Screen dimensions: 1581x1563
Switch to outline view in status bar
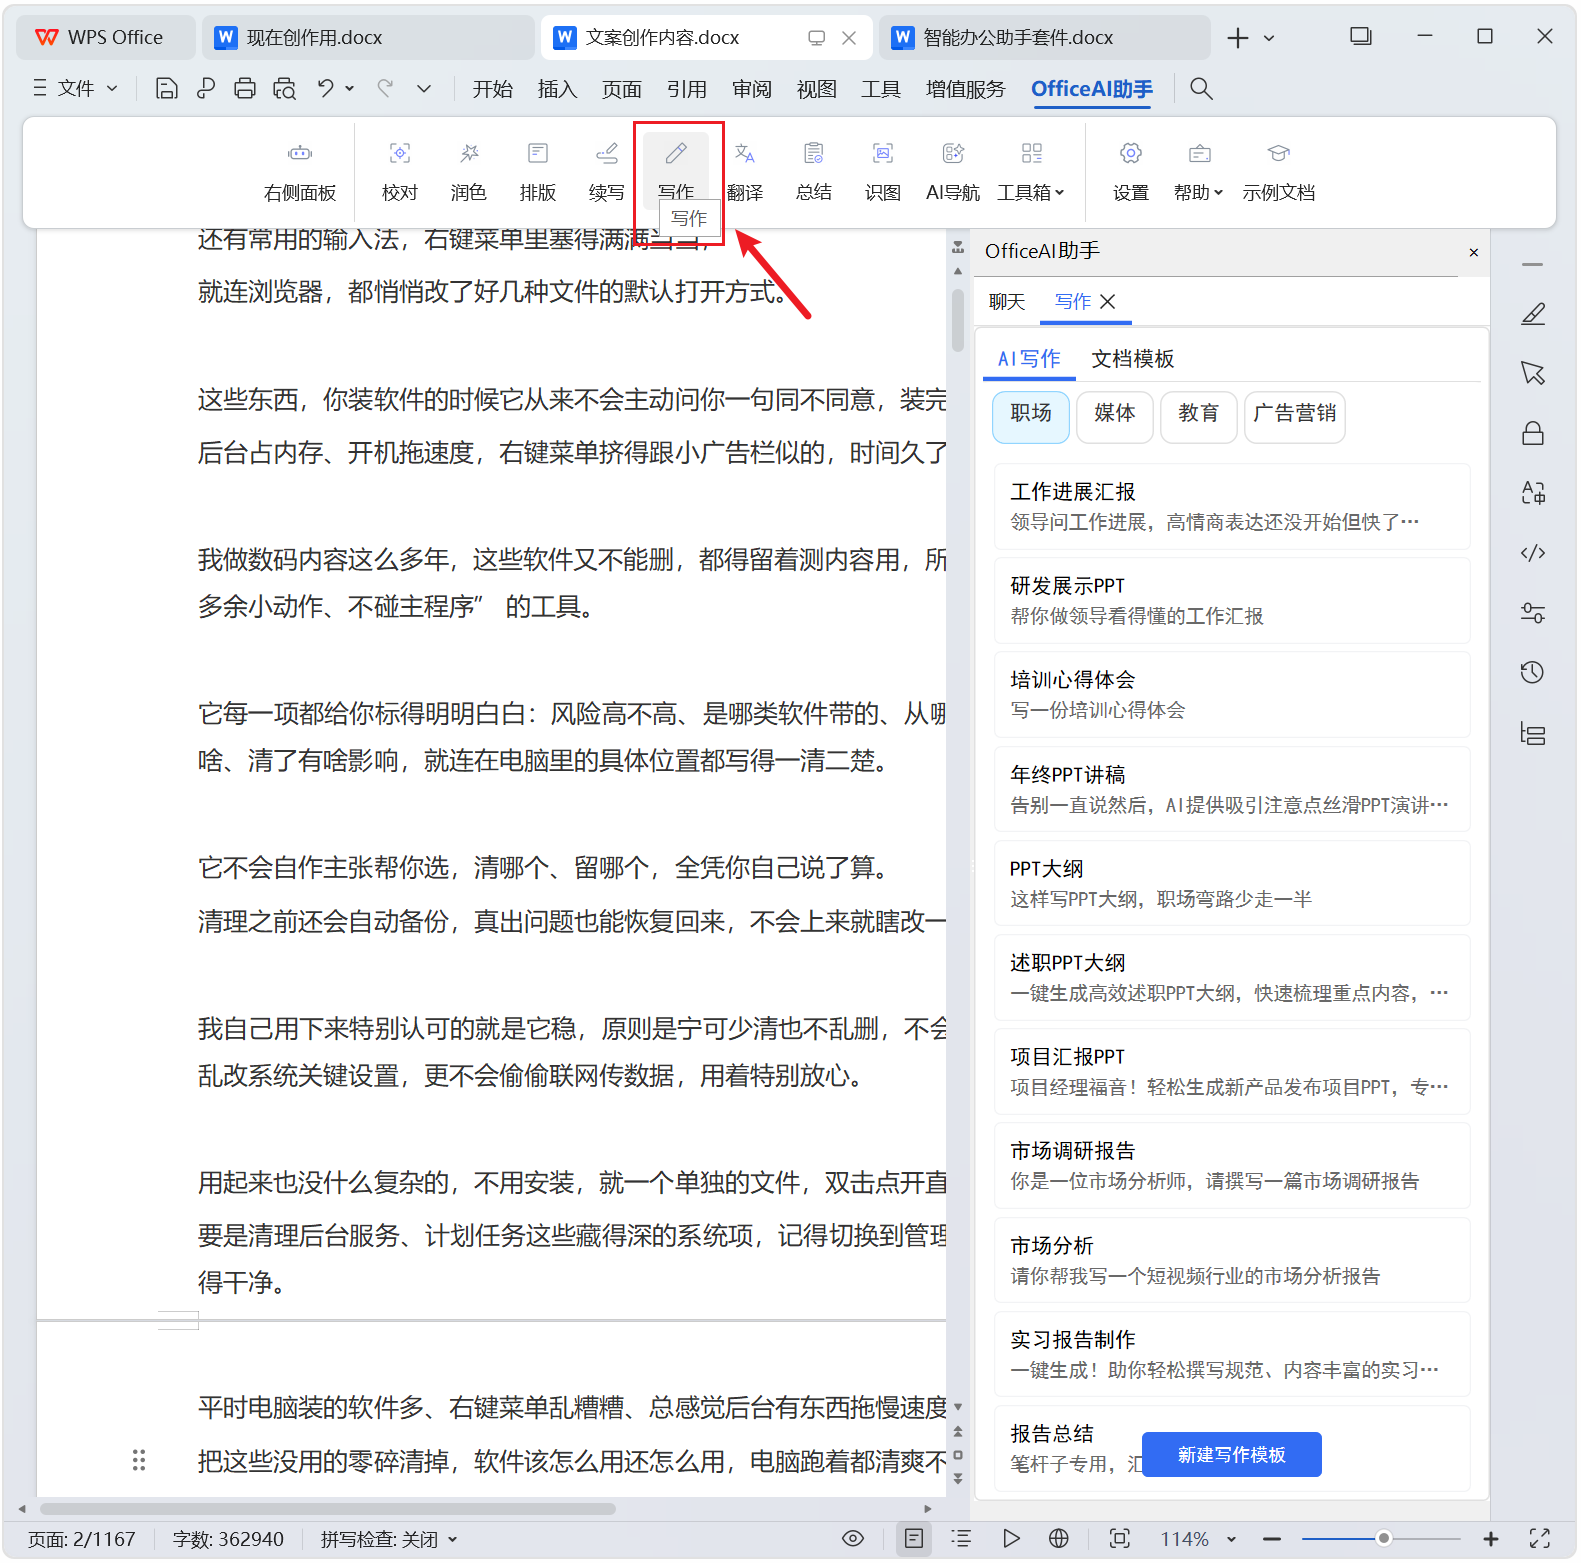coord(961,1539)
